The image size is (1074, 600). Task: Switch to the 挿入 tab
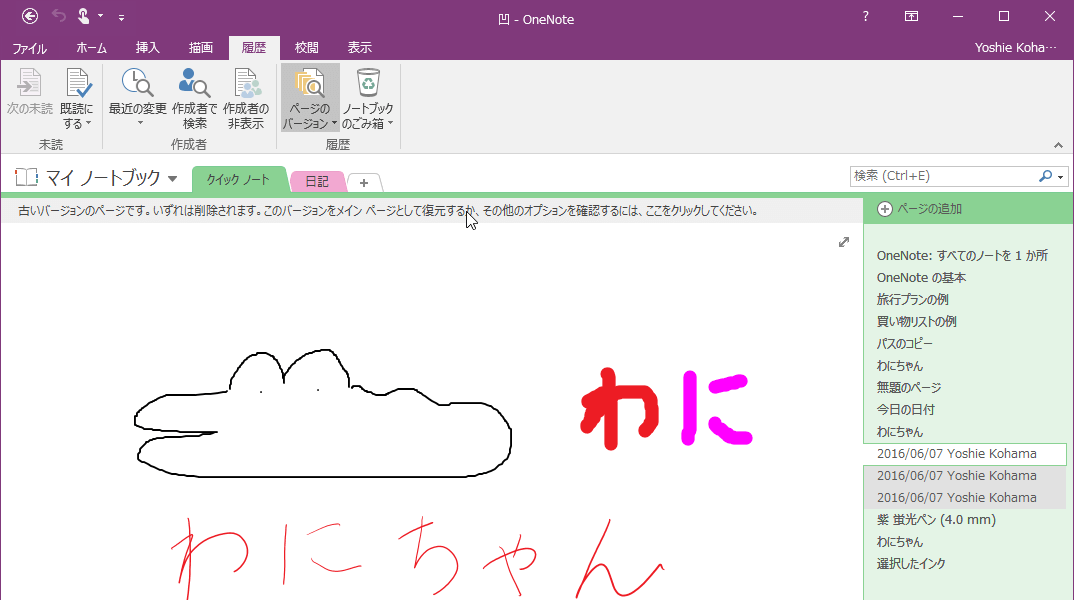click(147, 48)
